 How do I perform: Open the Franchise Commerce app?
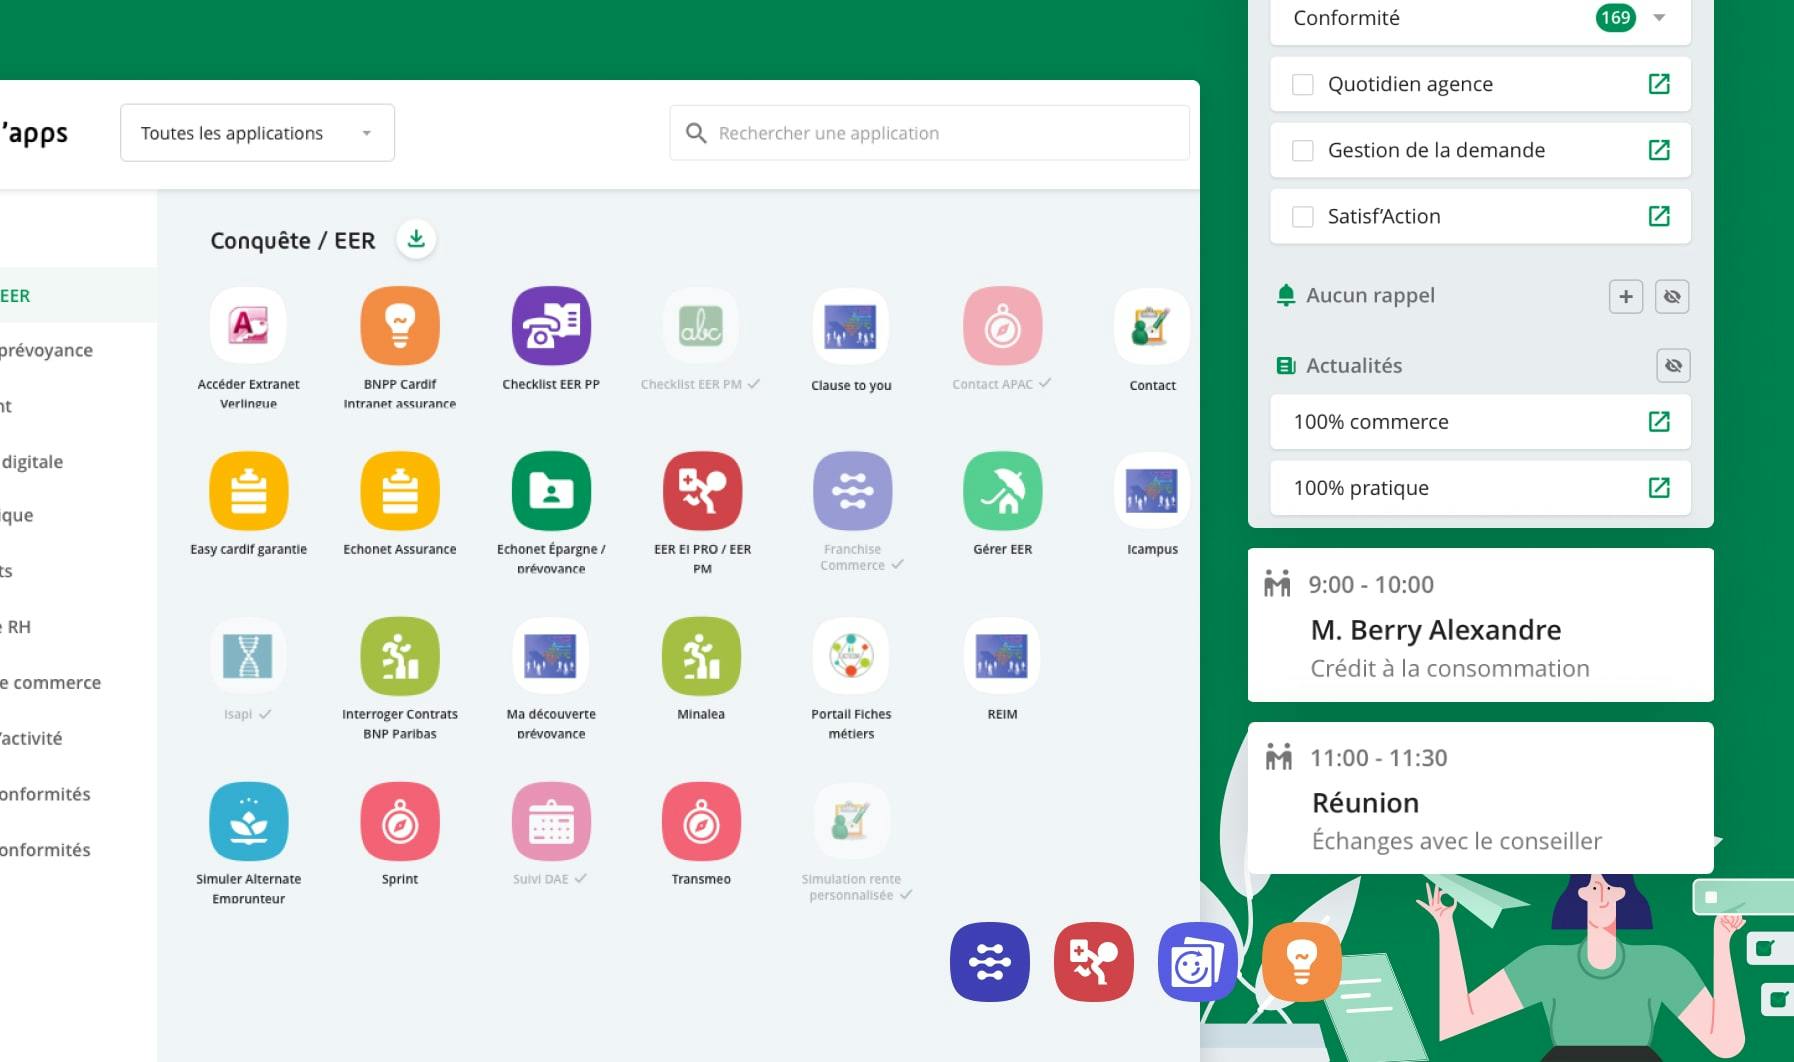(x=852, y=491)
